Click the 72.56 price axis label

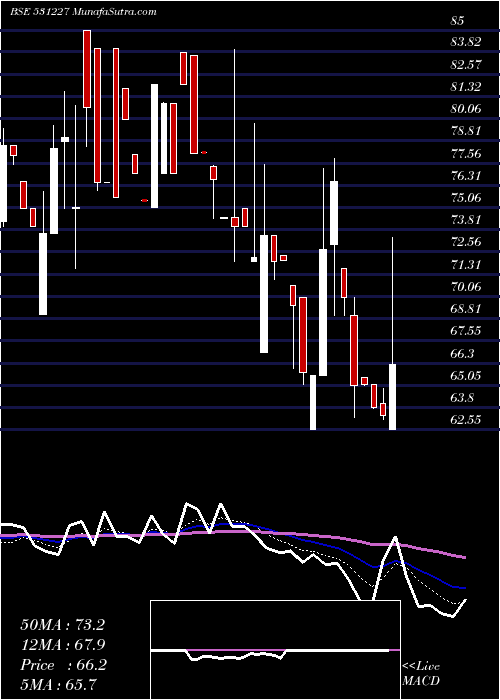coord(466,242)
